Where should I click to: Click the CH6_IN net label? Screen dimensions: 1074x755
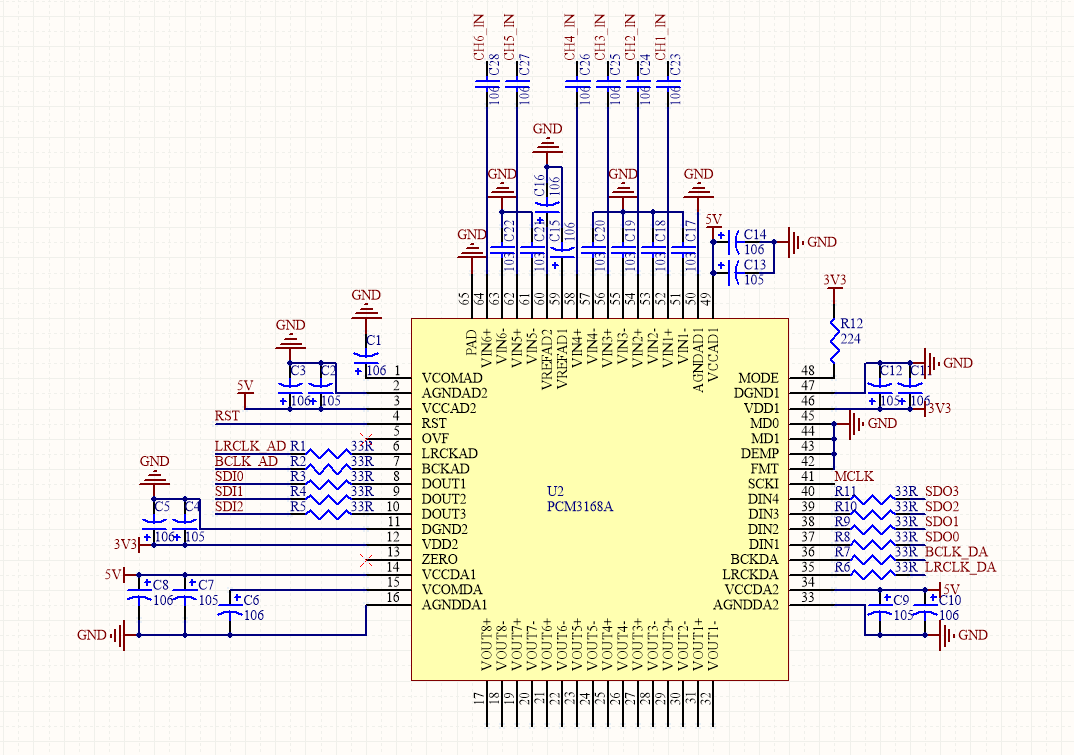coord(479,37)
